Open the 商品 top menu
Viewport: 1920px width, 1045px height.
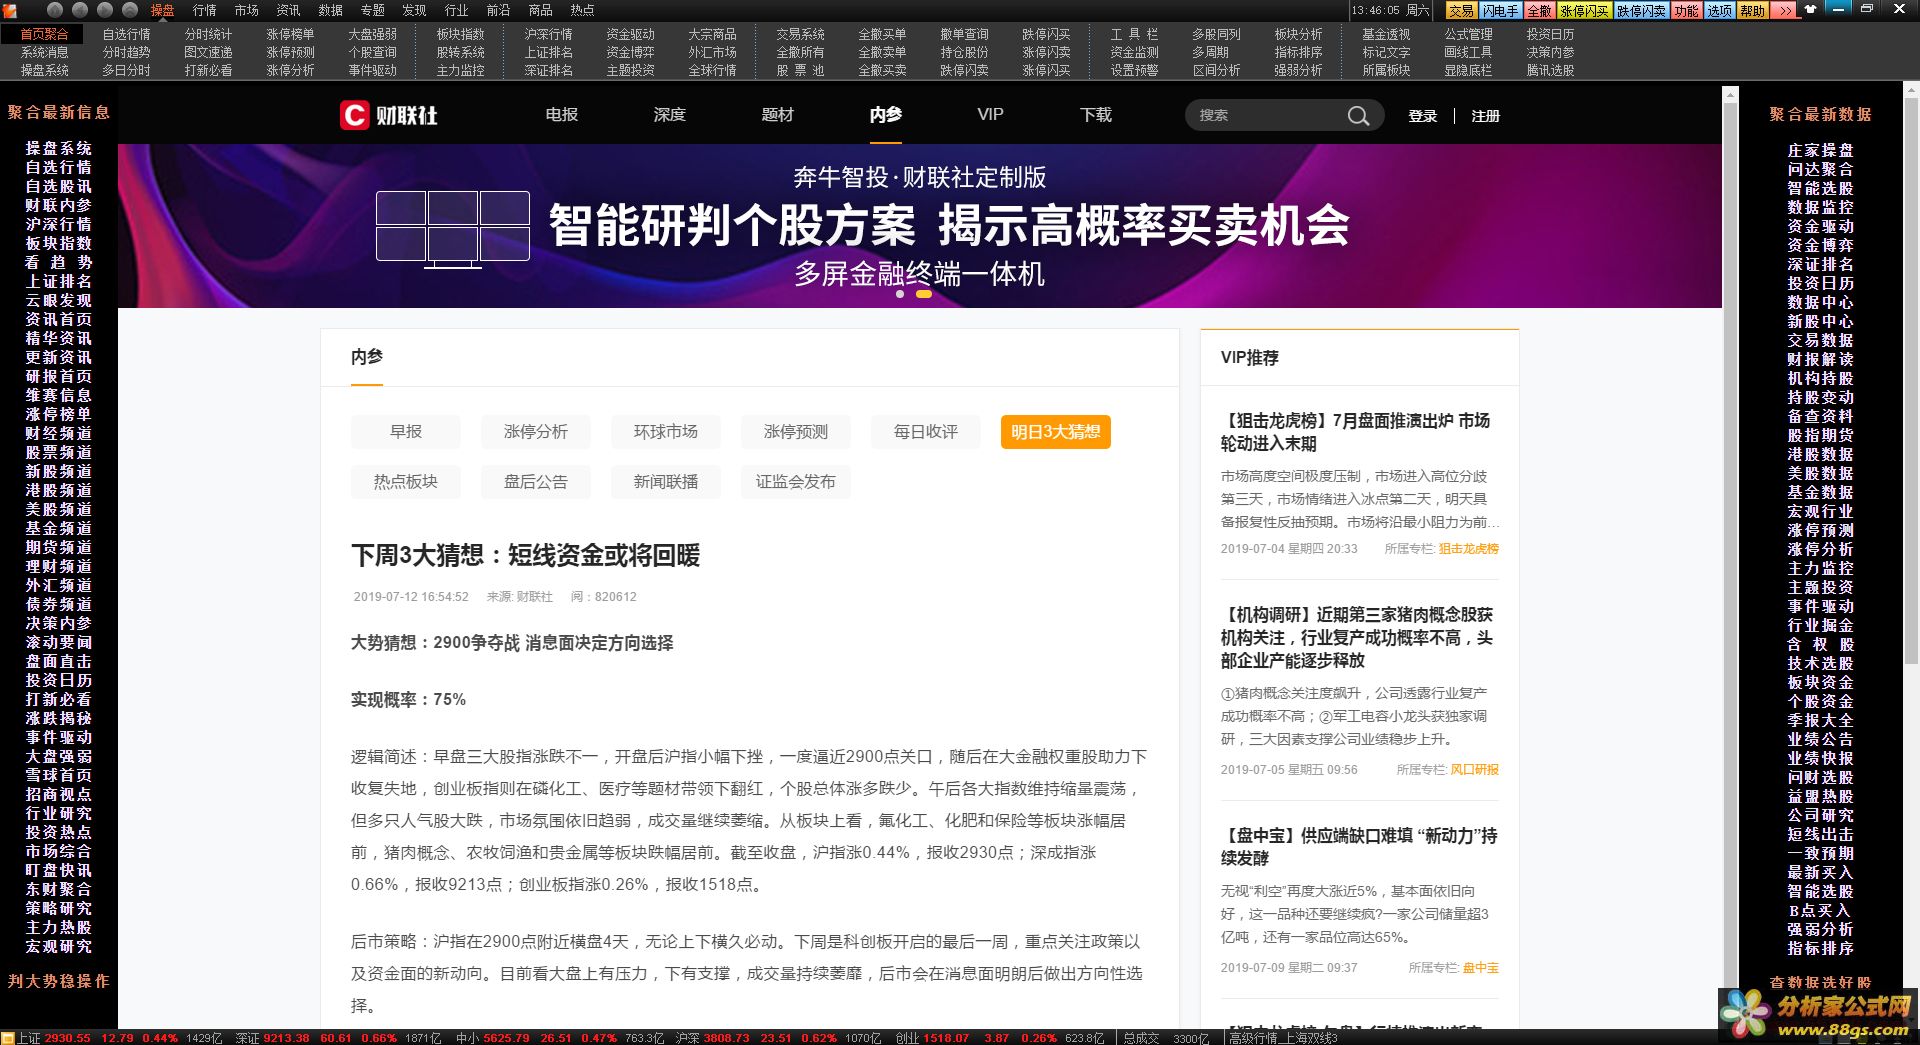point(540,10)
